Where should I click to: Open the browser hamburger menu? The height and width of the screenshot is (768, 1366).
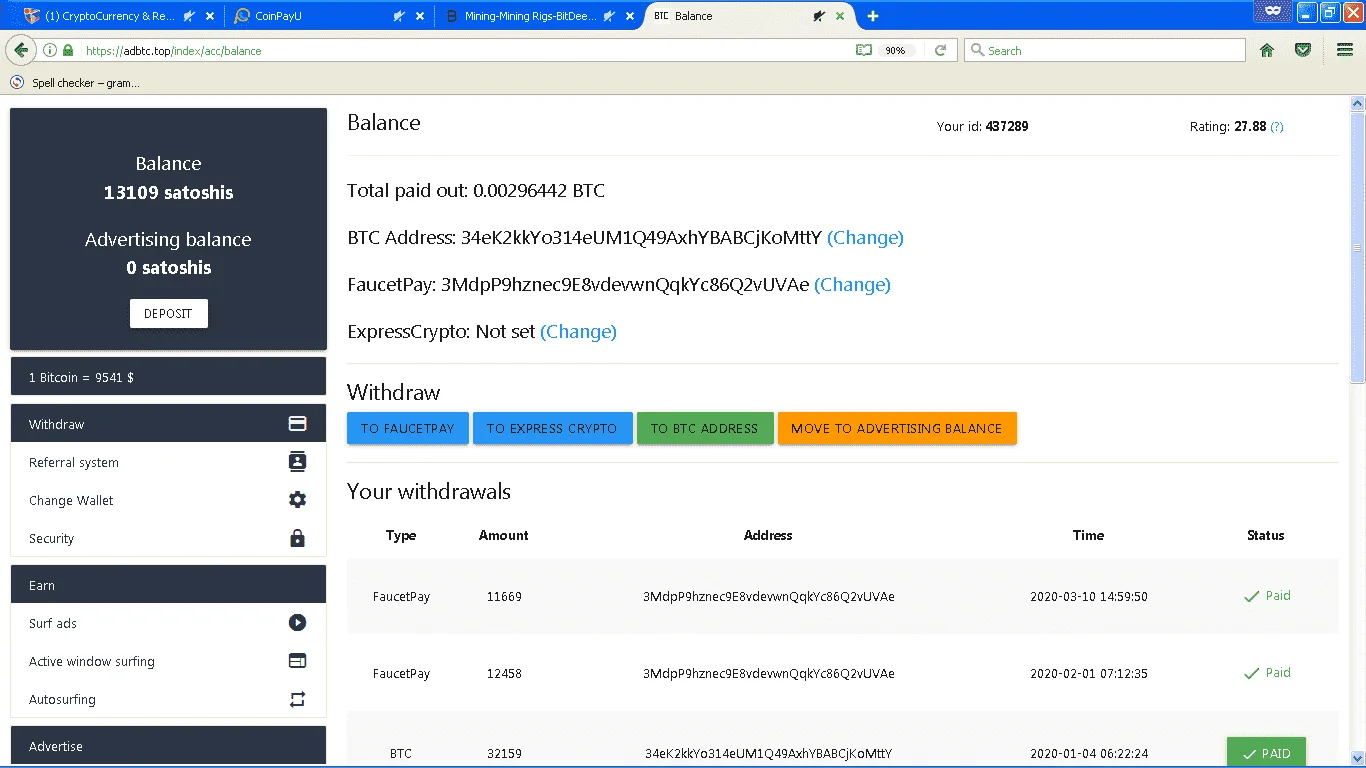(1345, 50)
